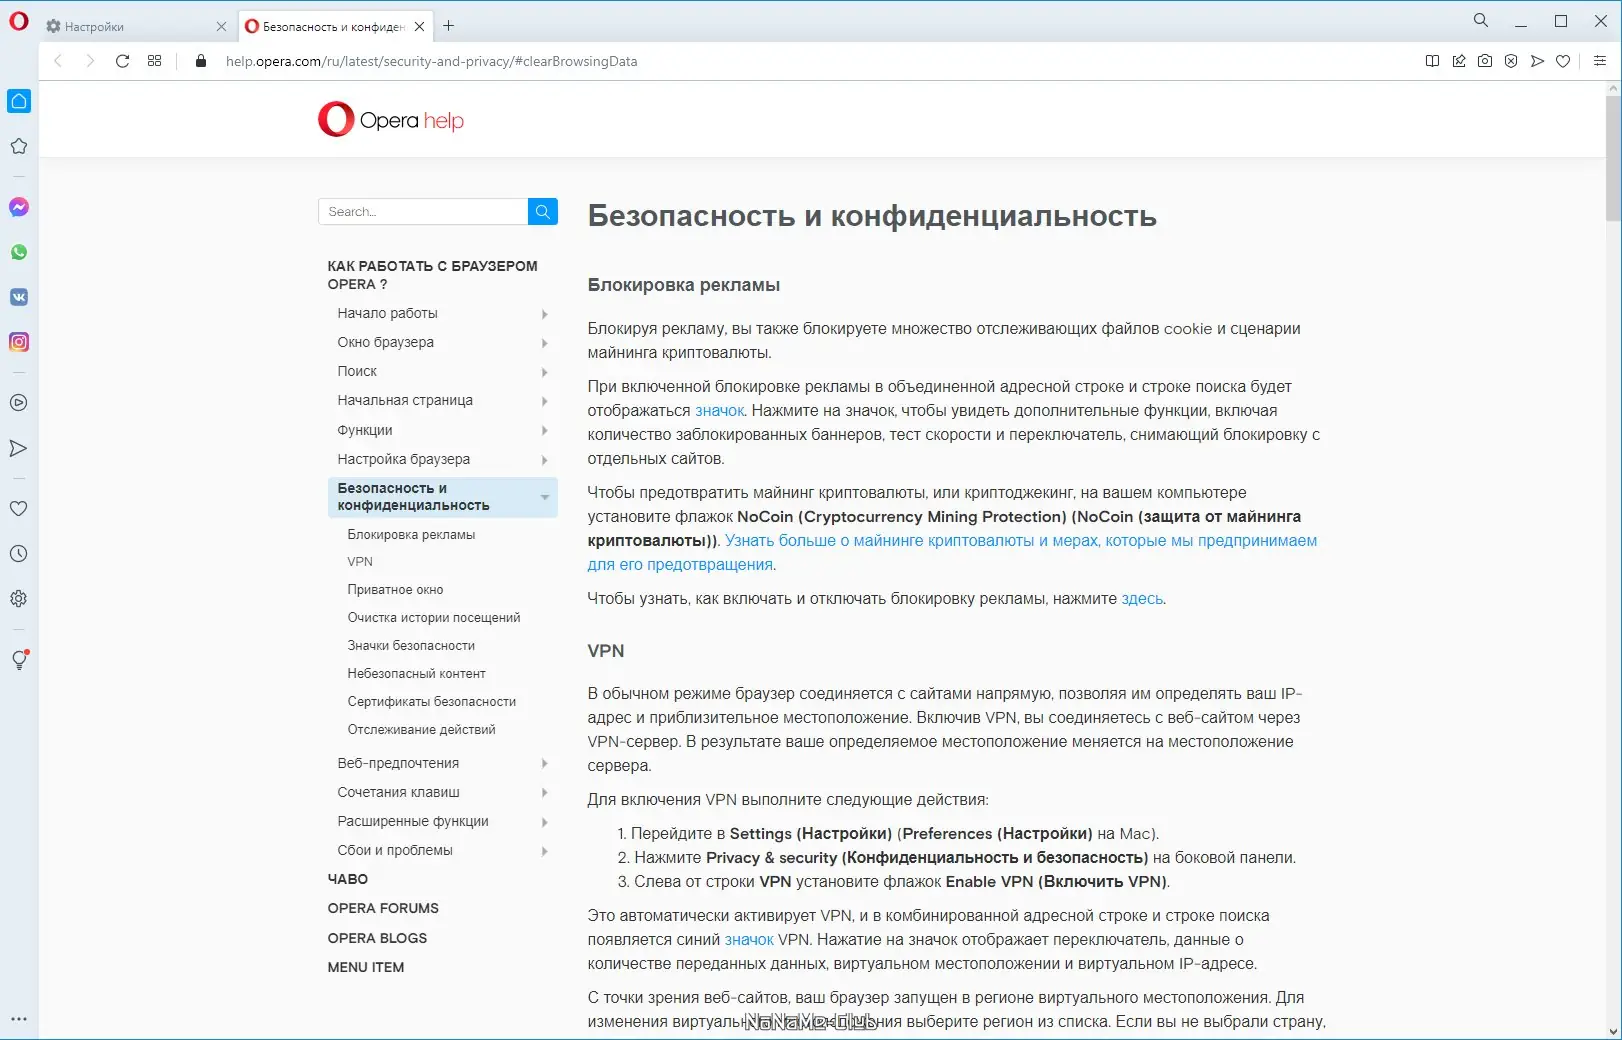The height and width of the screenshot is (1040, 1622).
Task: Open the book icon in address bar
Action: pyautogui.click(x=1432, y=61)
